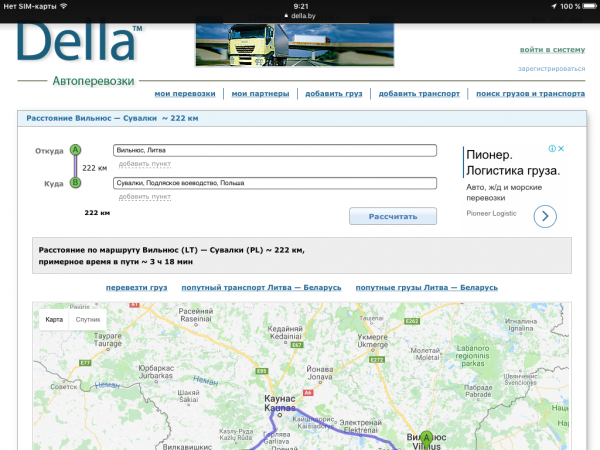Click the green origin marker A icon

(75, 150)
